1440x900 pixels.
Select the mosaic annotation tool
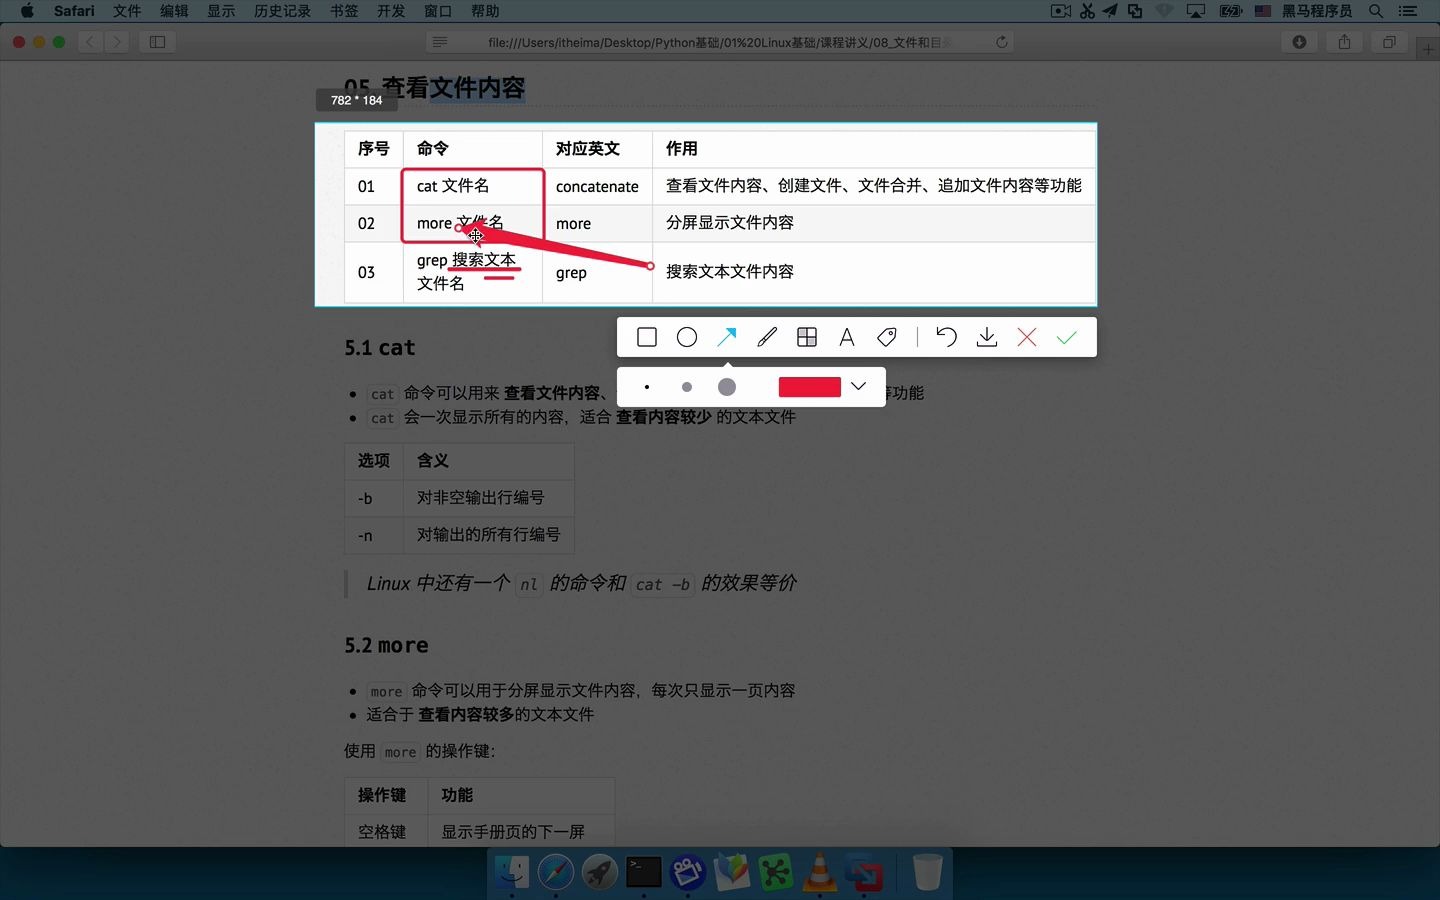coord(807,337)
